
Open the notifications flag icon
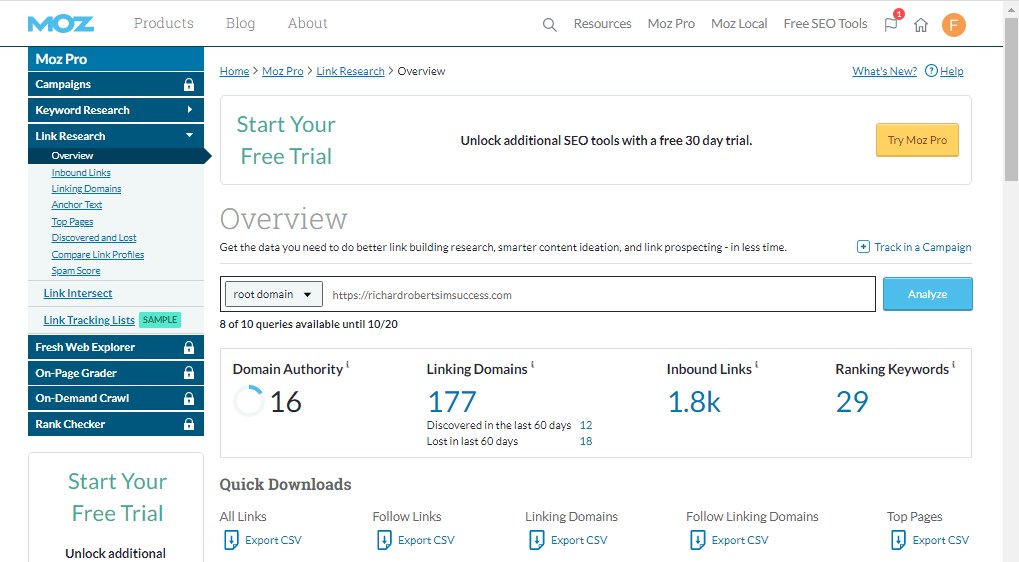click(891, 24)
